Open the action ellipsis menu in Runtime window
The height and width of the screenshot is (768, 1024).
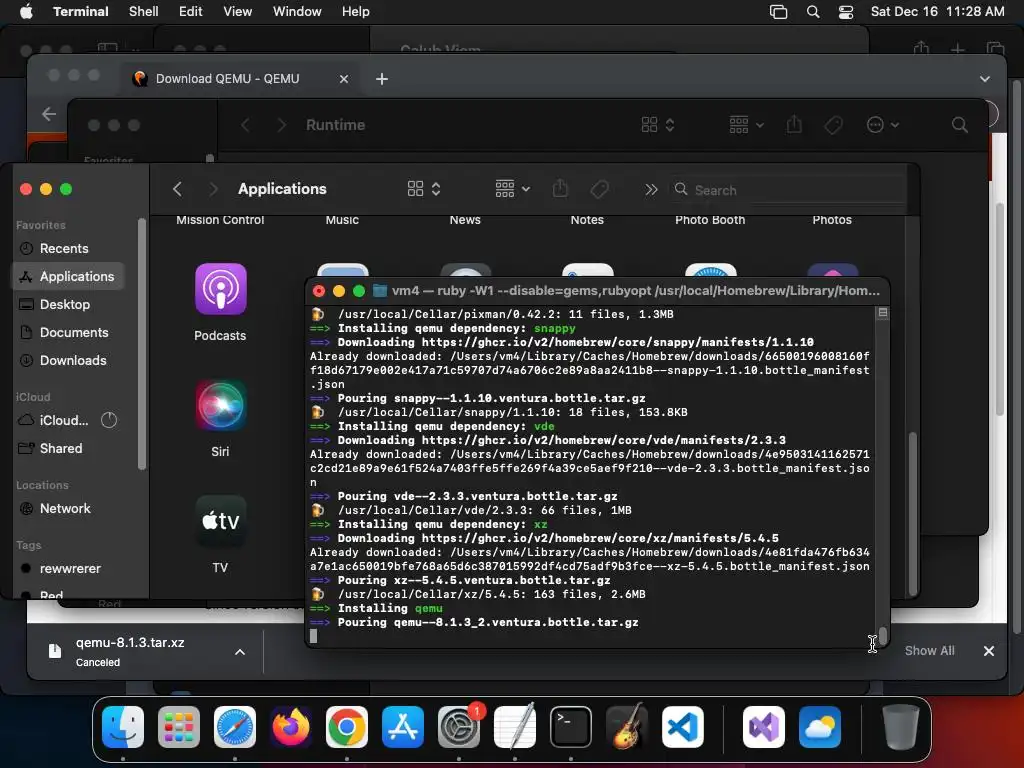coord(882,125)
